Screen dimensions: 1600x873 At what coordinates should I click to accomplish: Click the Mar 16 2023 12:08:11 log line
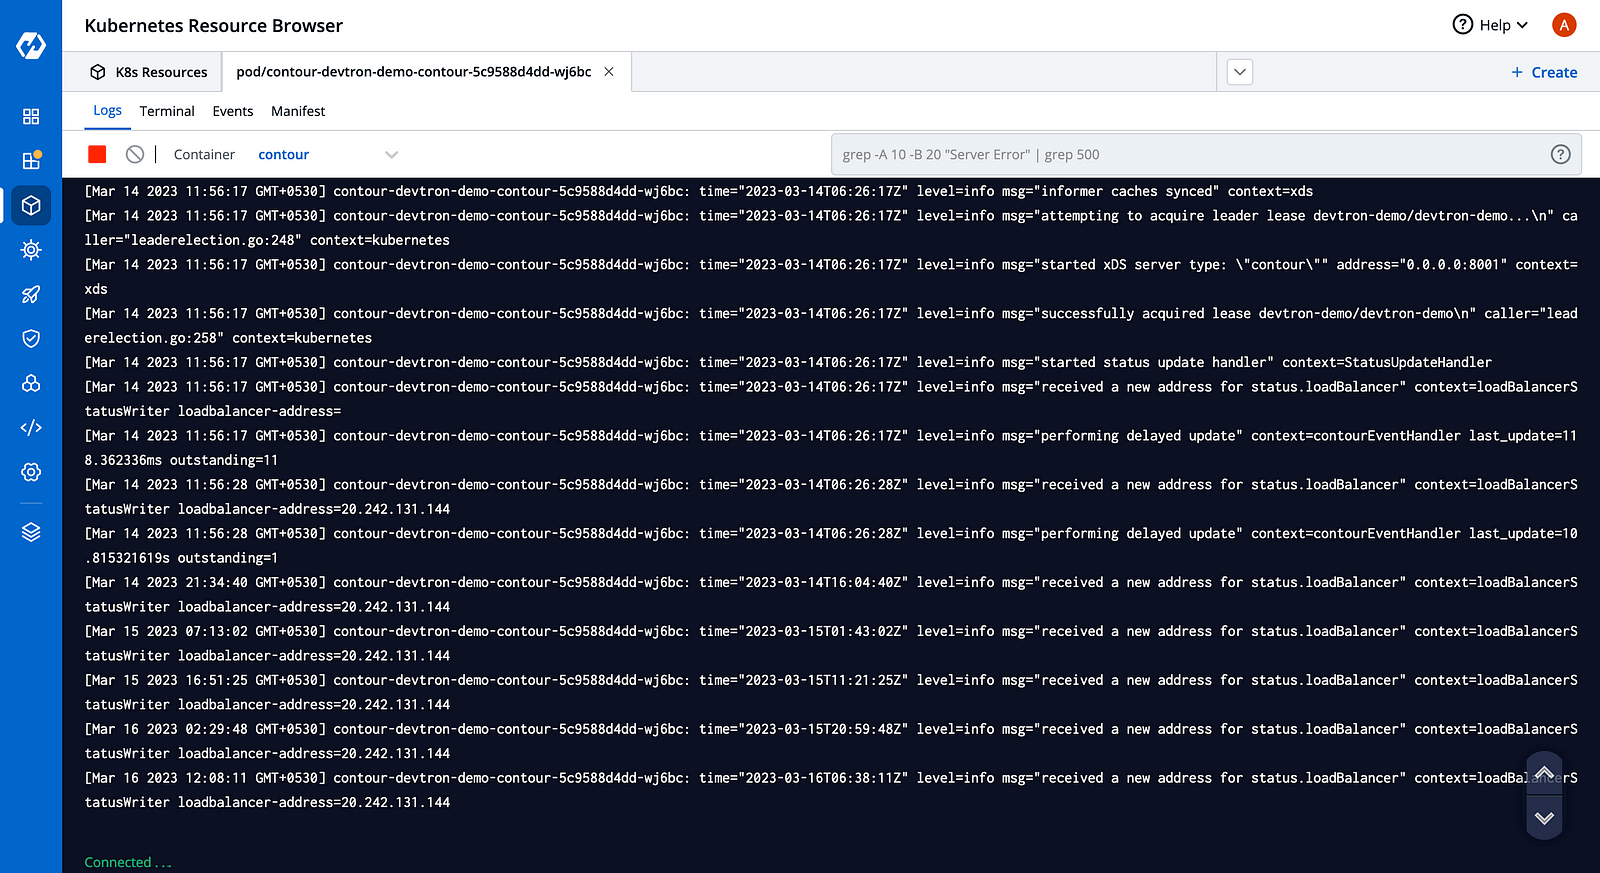[831, 790]
